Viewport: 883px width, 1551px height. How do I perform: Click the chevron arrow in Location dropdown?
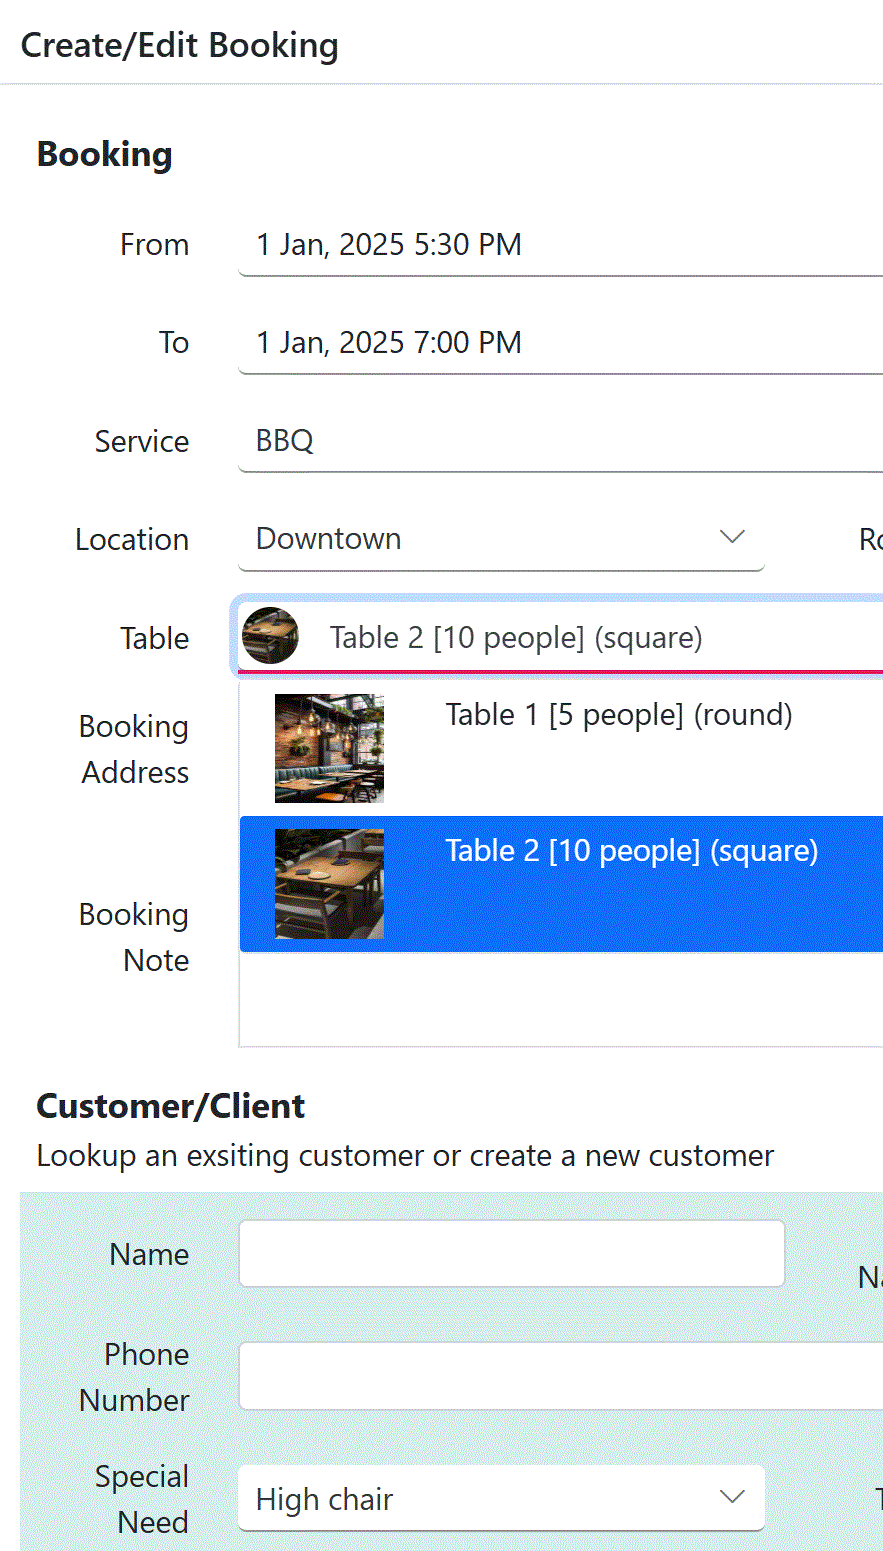(732, 538)
